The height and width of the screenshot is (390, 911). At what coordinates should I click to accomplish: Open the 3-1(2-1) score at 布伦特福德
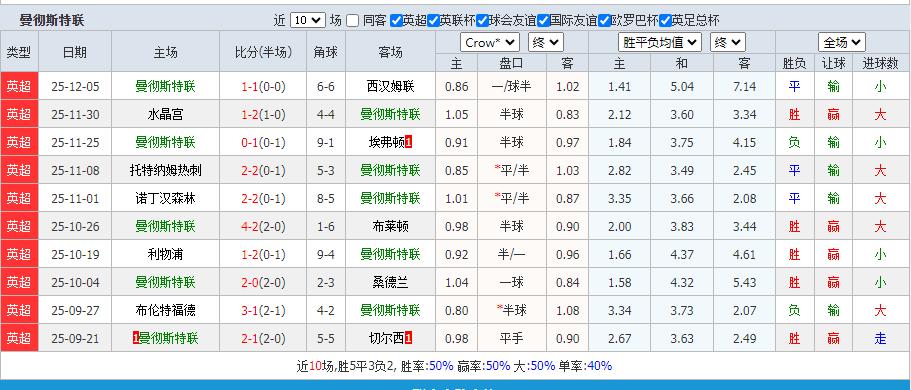(x=263, y=310)
